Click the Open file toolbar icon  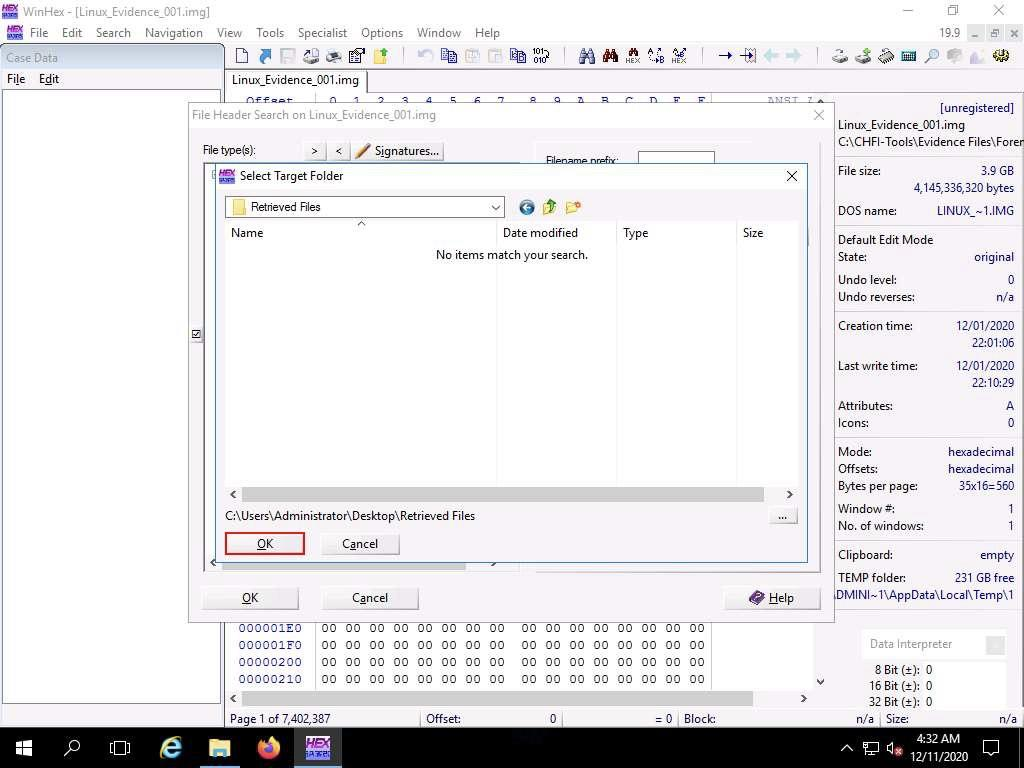click(x=265, y=56)
